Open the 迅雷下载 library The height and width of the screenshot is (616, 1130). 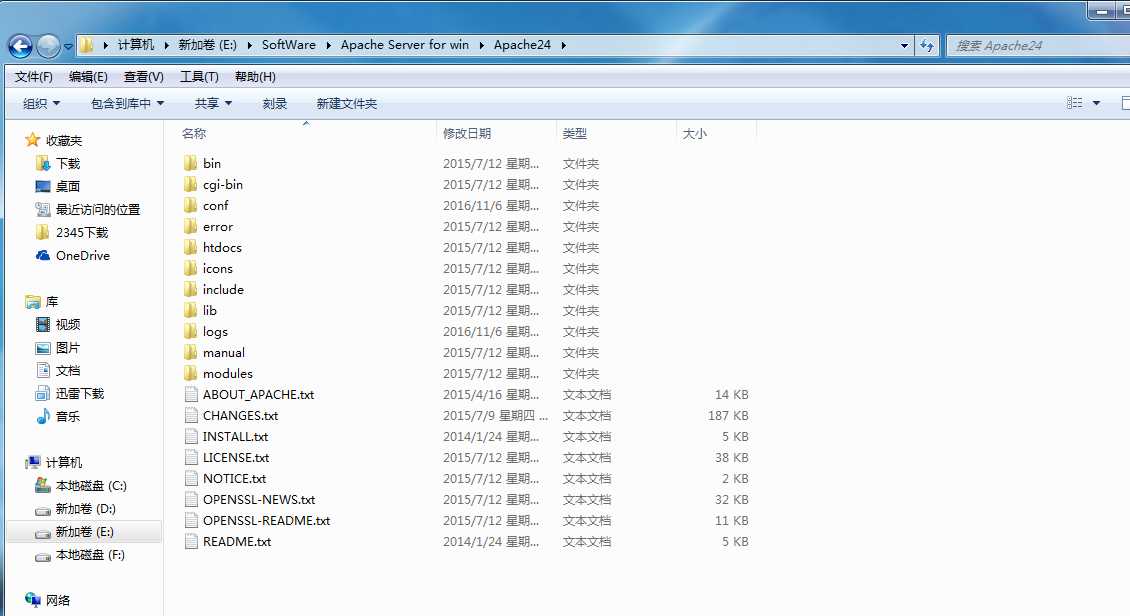click(x=80, y=393)
